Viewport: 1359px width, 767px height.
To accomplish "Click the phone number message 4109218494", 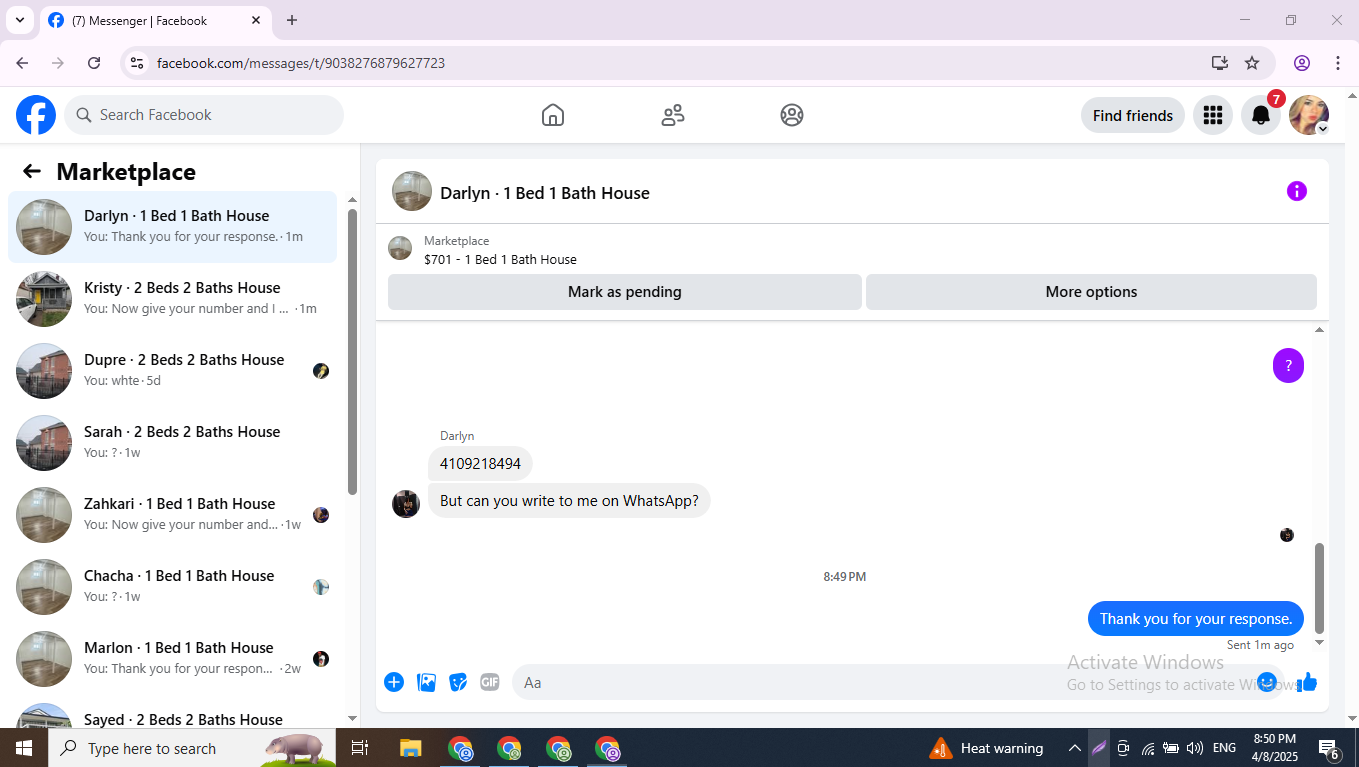I will (480, 464).
